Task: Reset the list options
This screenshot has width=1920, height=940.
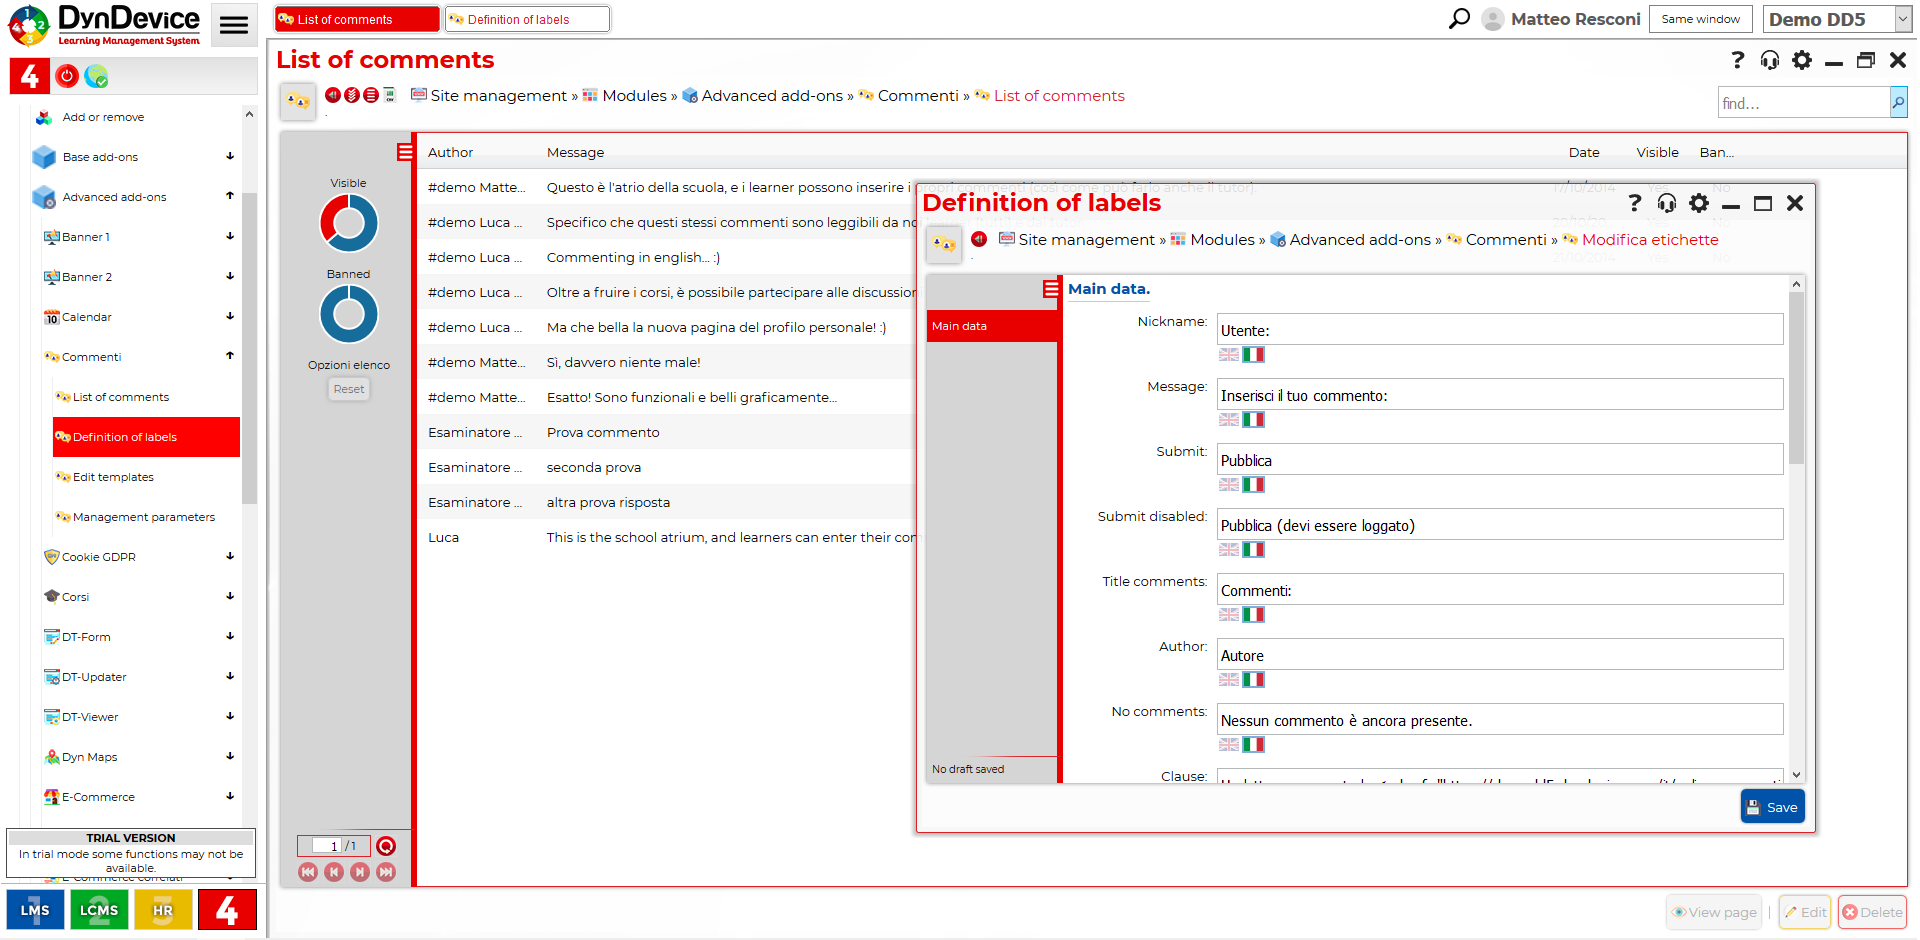Action: point(349,389)
